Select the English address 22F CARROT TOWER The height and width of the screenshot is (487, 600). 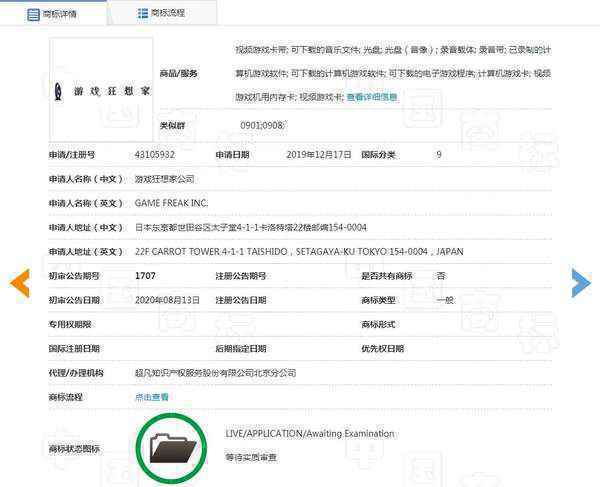click(299, 252)
